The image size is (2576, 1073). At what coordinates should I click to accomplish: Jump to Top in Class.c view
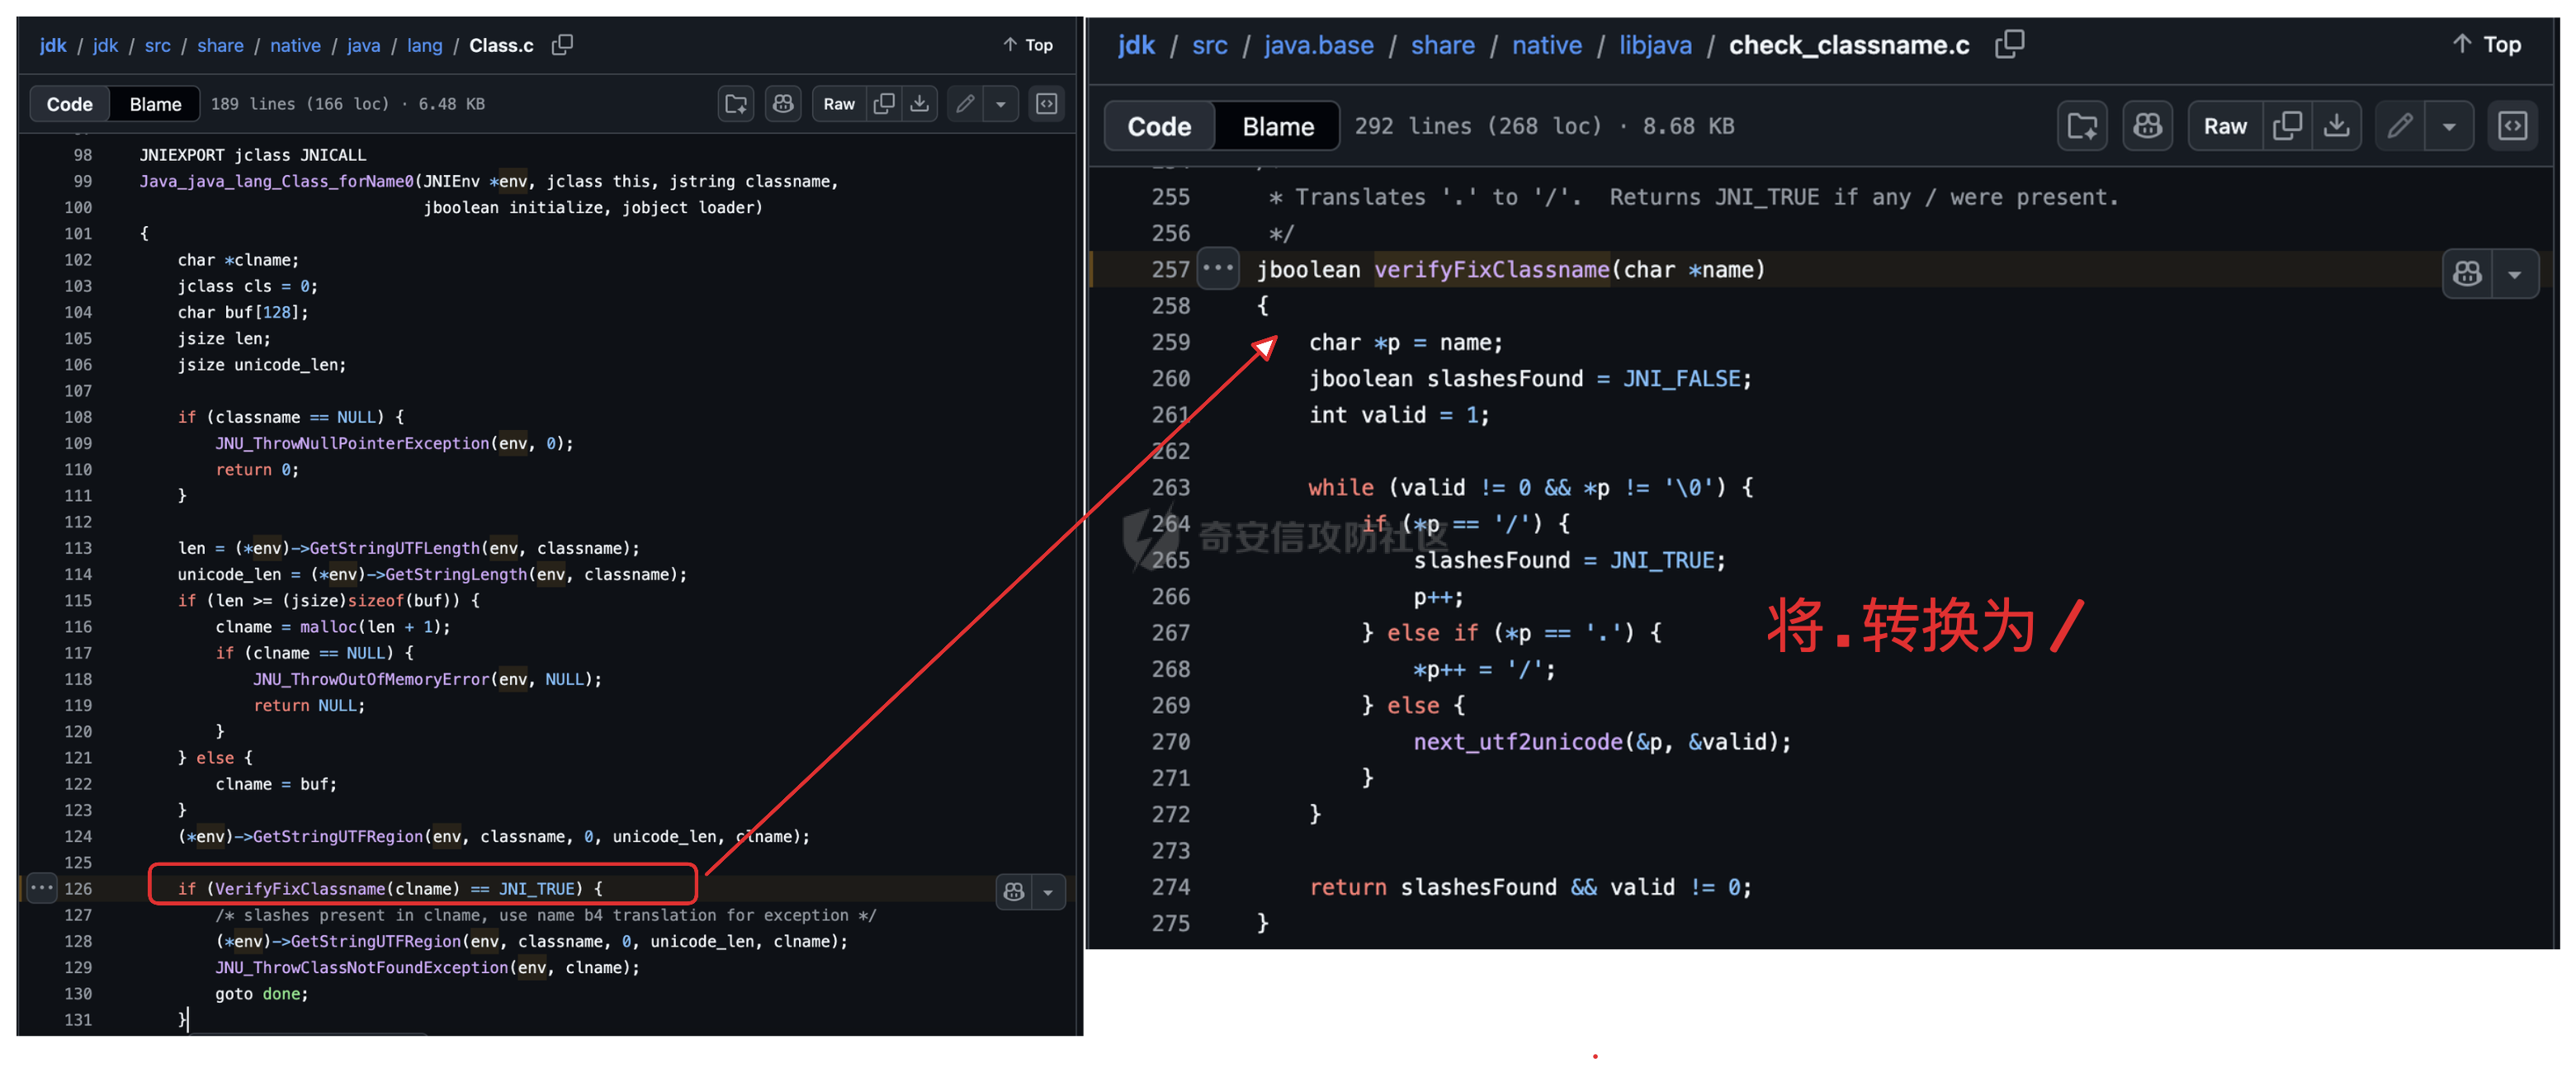1028,45
